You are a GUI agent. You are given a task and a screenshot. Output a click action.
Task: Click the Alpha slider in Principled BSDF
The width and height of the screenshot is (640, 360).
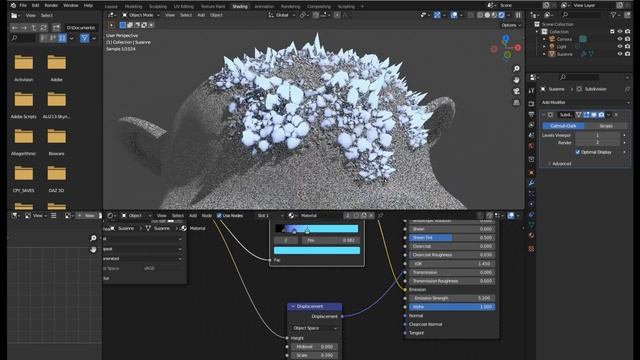pyautogui.click(x=452, y=307)
